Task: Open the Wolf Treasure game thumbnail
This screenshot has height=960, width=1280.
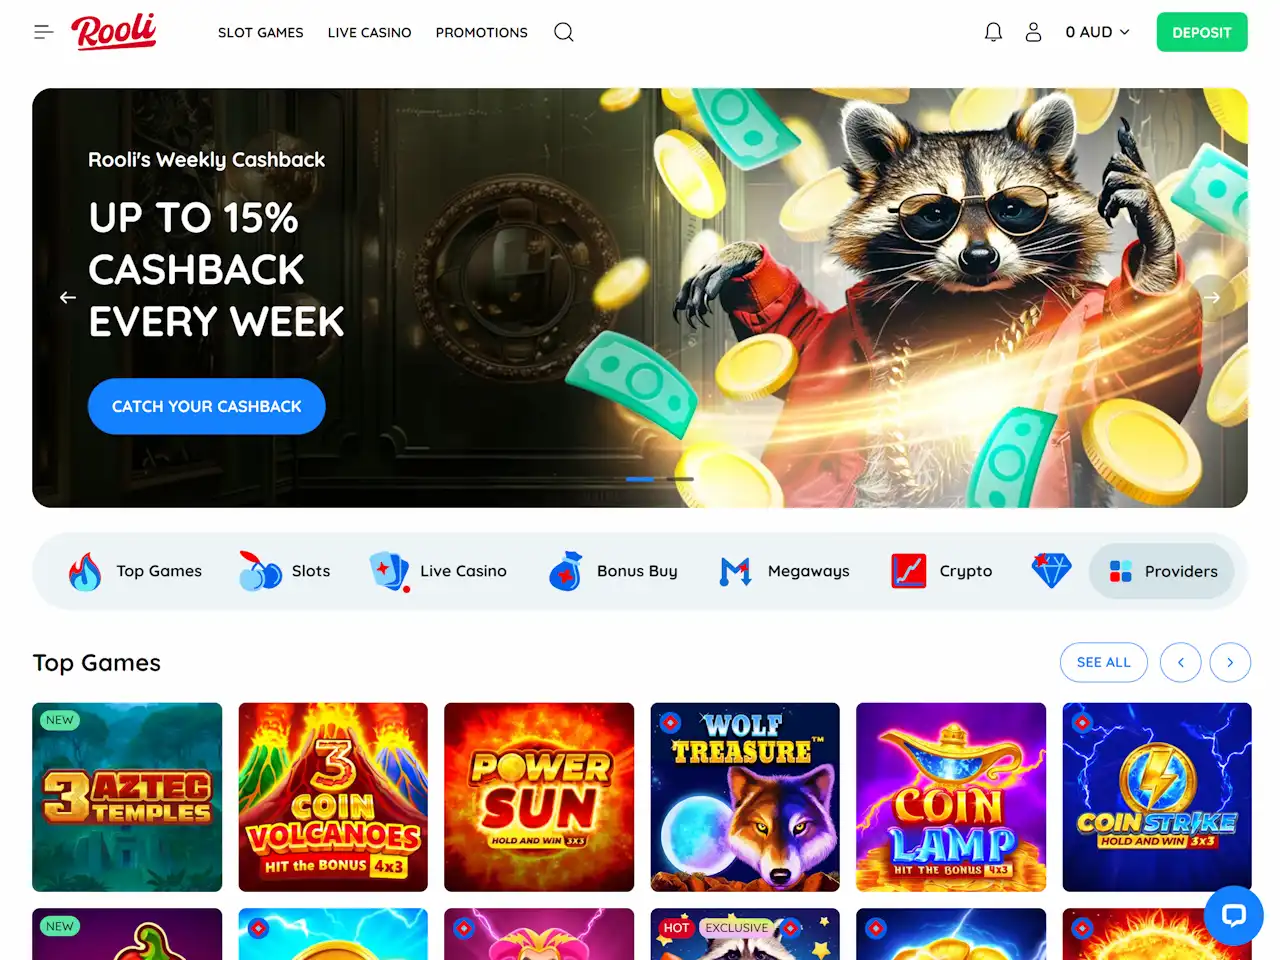Action: (x=745, y=797)
